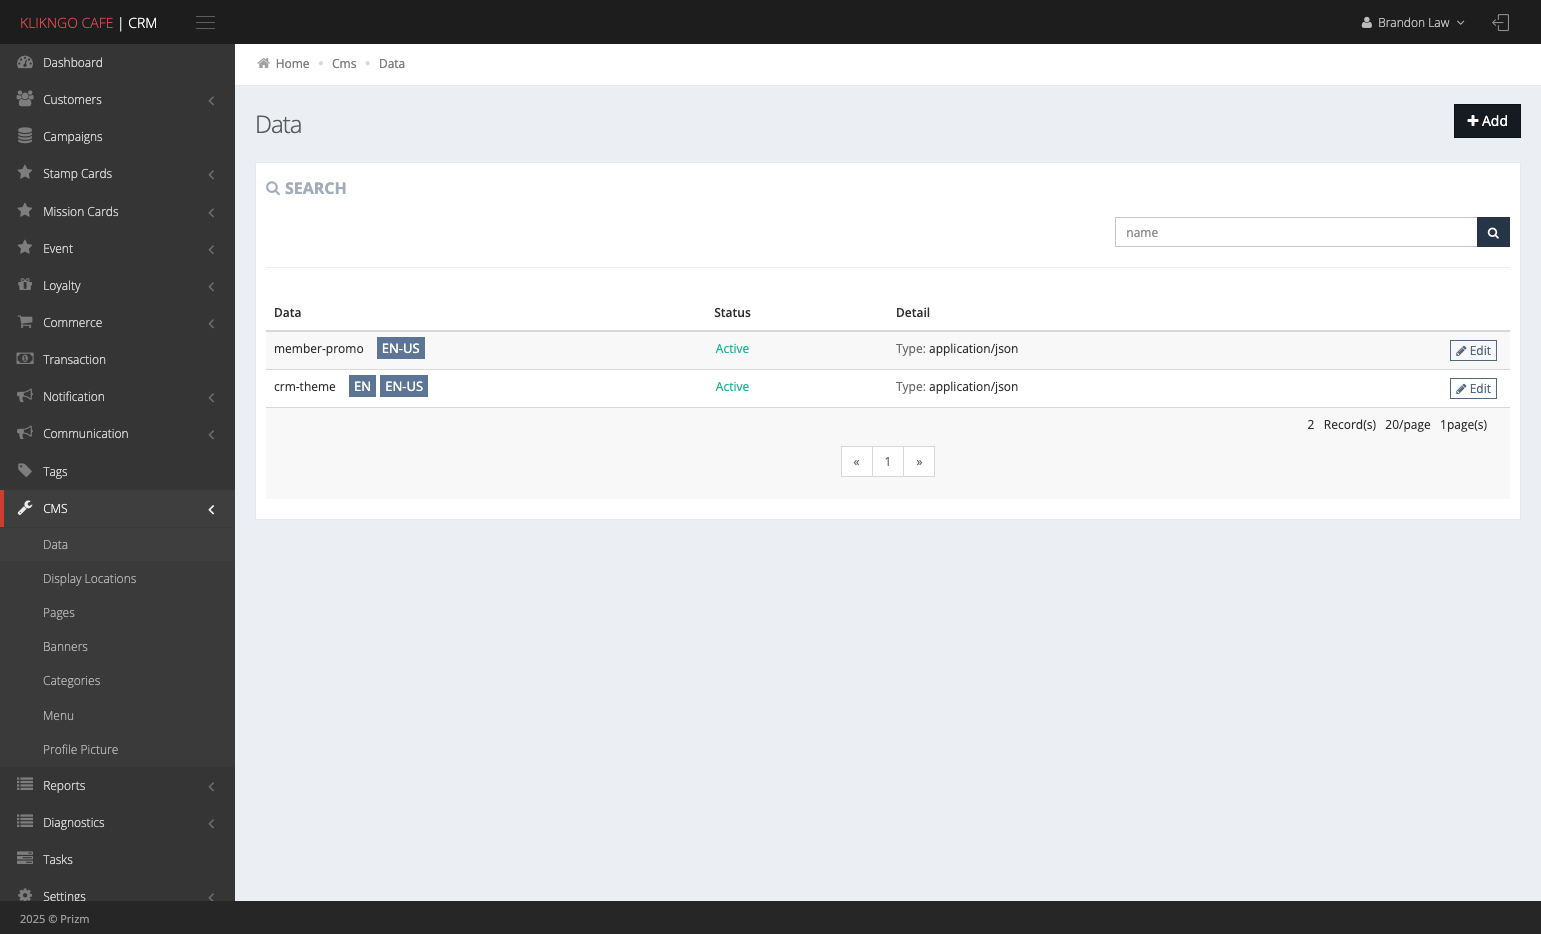Expand the Diagnostics submenu chevron
The height and width of the screenshot is (934, 1541).
tap(211, 823)
